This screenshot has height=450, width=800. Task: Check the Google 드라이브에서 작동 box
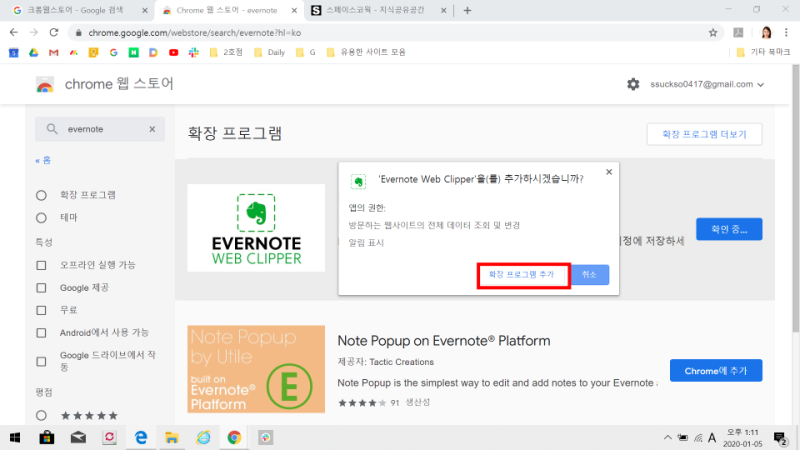click(x=41, y=362)
